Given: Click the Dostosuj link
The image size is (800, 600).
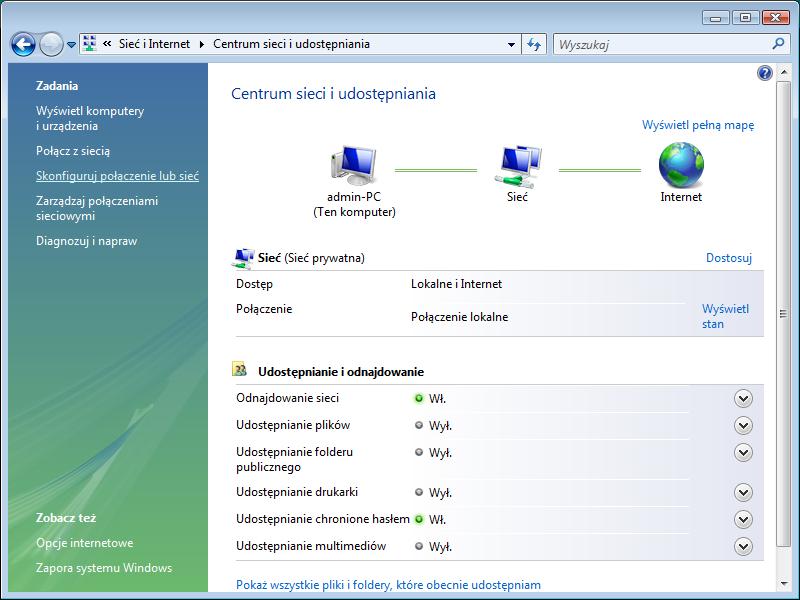Looking at the screenshot, I should click(x=728, y=258).
